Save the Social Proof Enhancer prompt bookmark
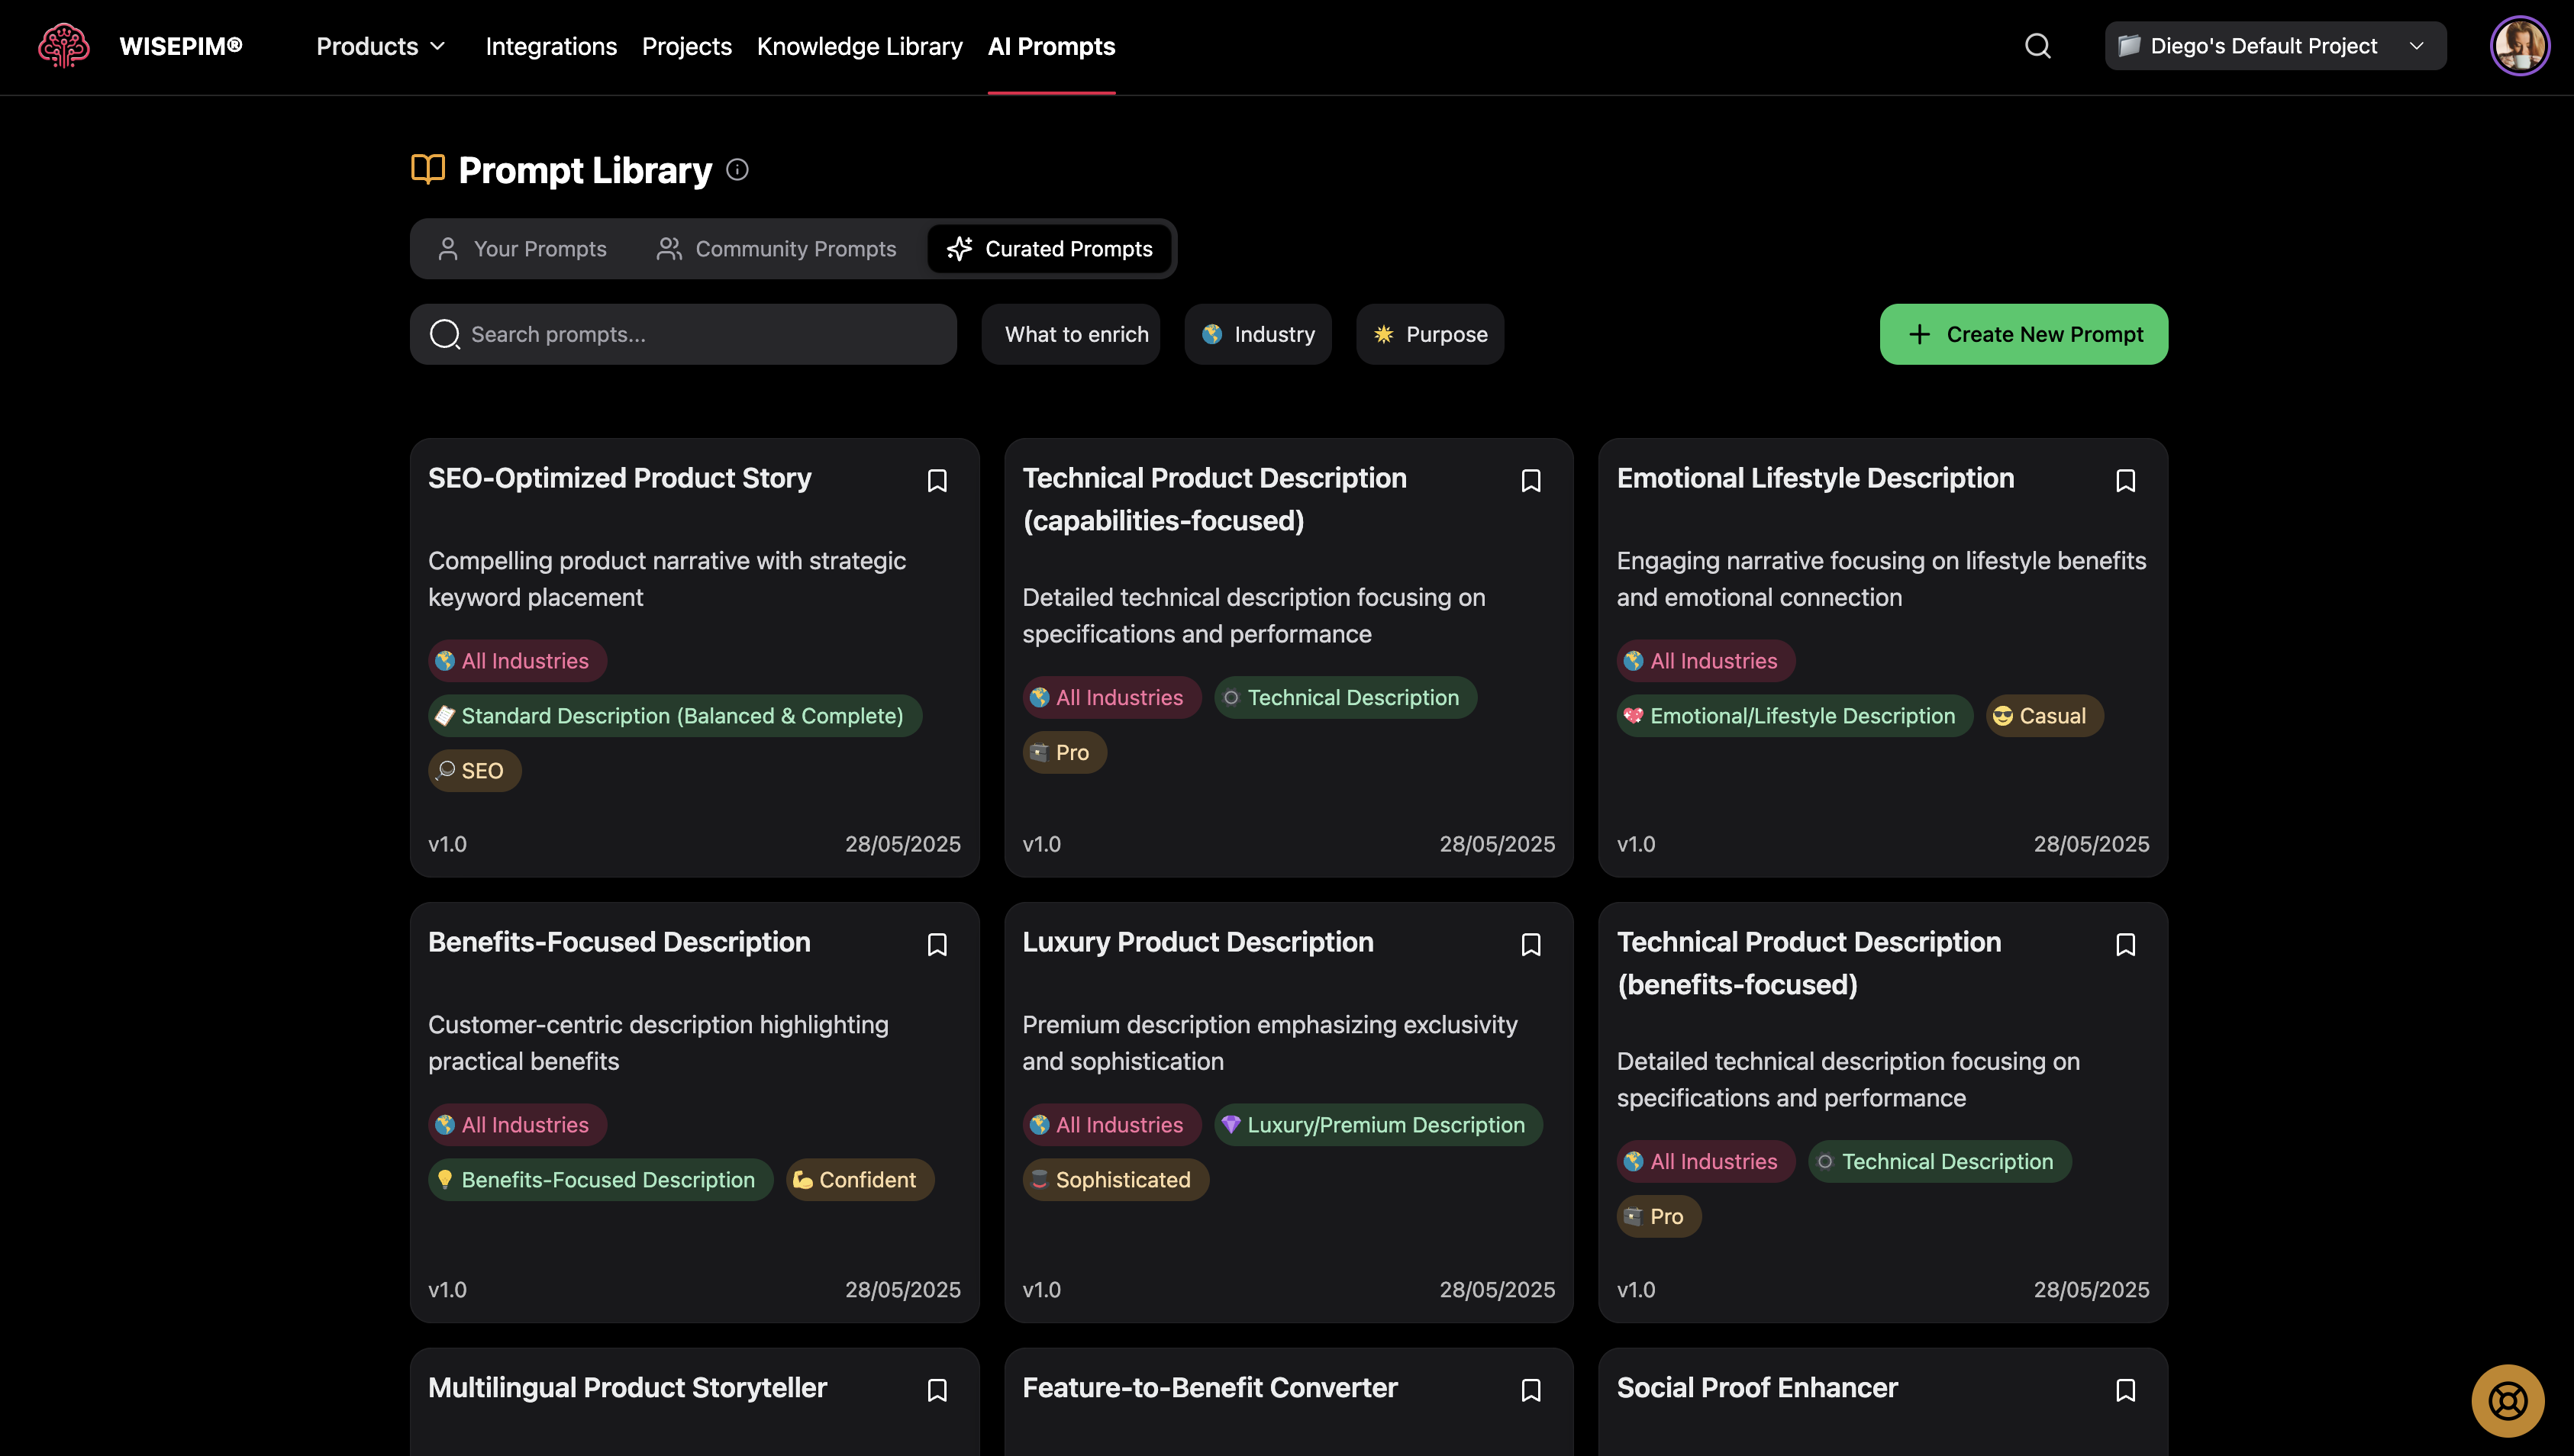2574x1456 pixels. [2125, 1390]
